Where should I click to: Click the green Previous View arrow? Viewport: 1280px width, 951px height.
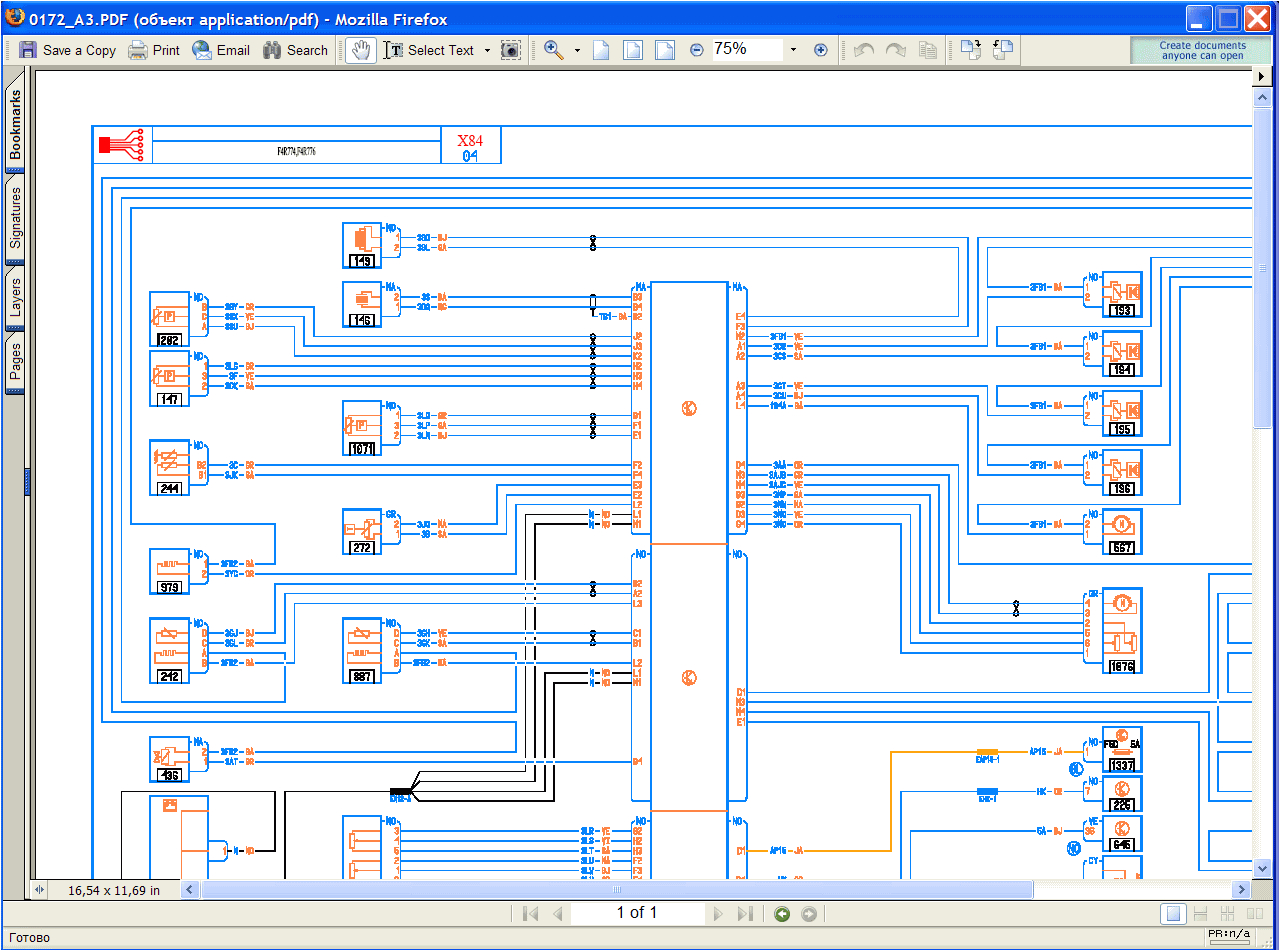click(782, 913)
